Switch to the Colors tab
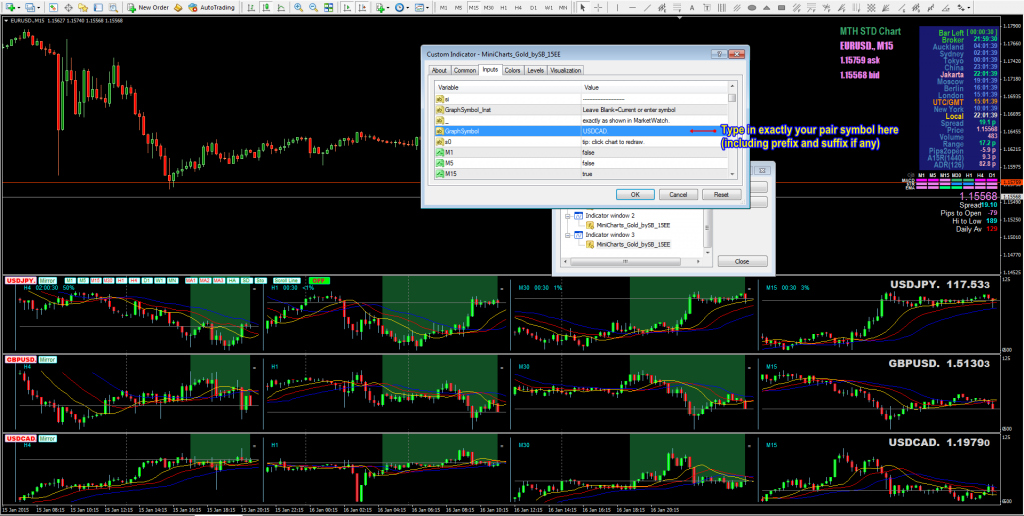Viewport: 1024px width, 516px height. pyautogui.click(x=513, y=70)
